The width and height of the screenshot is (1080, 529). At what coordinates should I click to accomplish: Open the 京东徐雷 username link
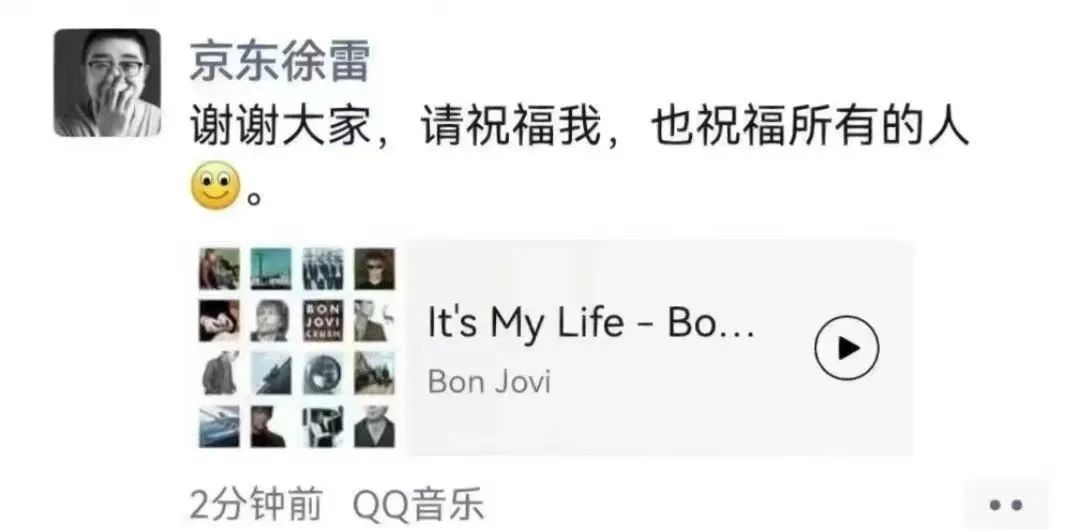279,60
